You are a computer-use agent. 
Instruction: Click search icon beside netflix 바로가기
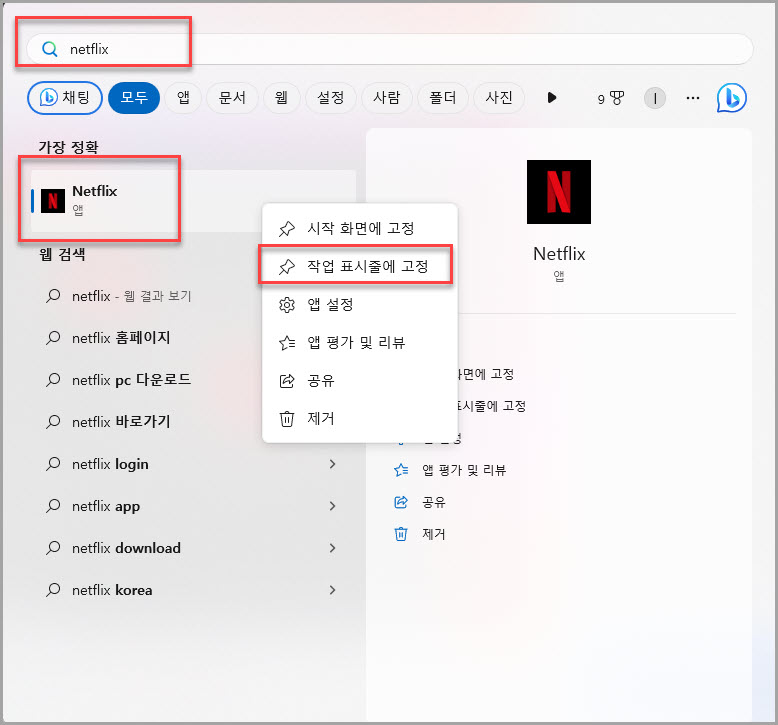coord(53,422)
